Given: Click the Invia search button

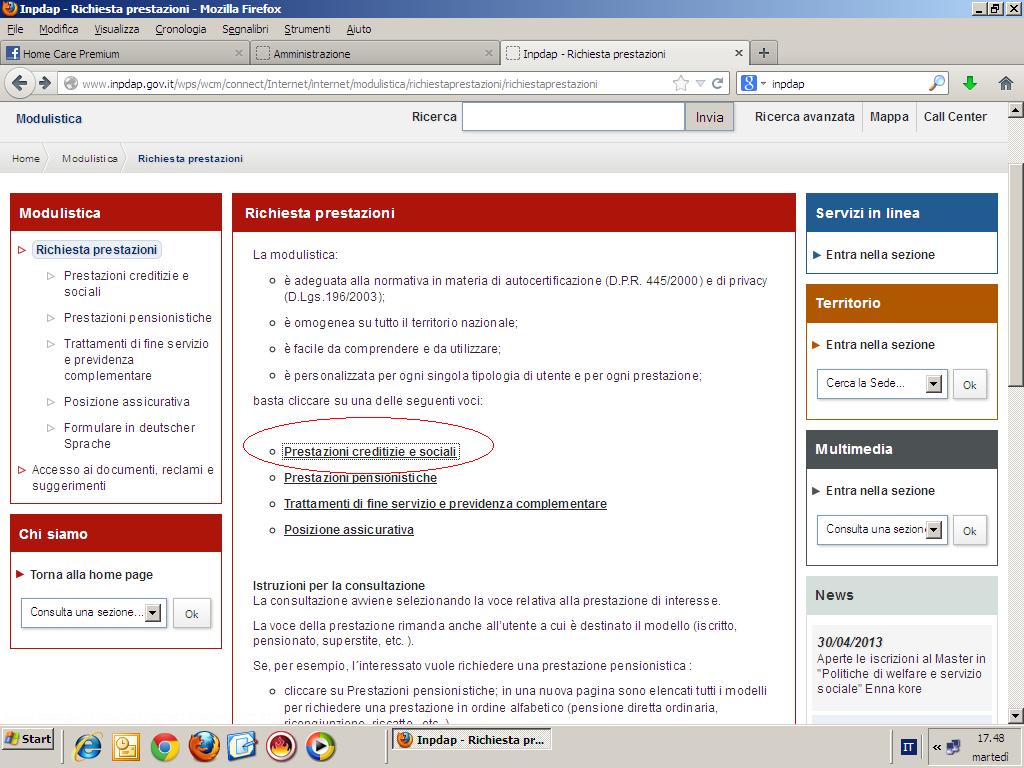Looking at the screenshot, I should click(709, 118).
